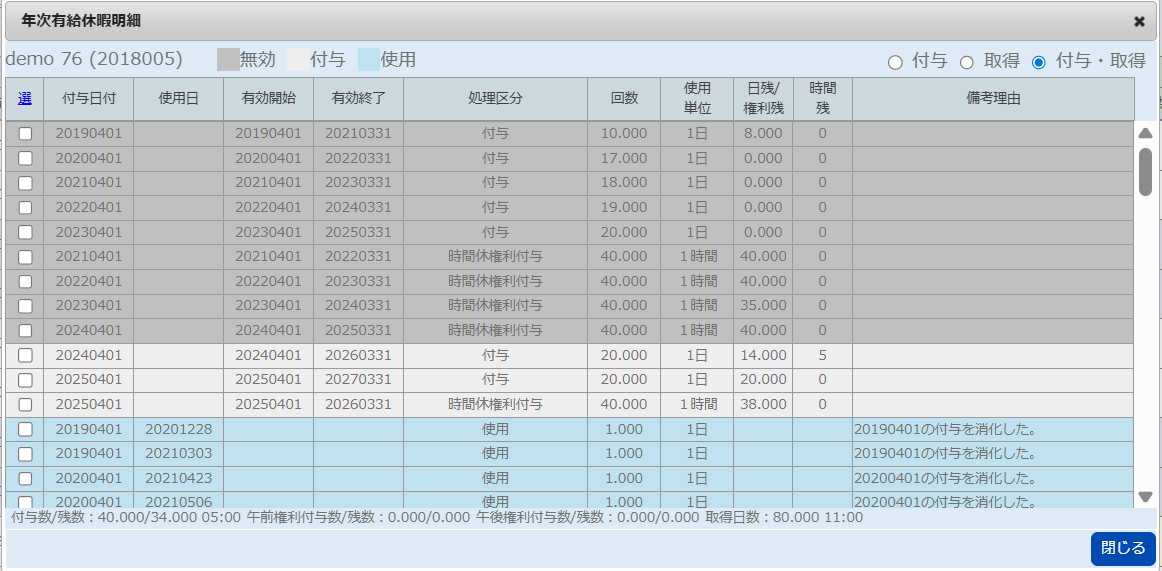Screen dimensions: 1162x571
Task: Select the 付与・取得 radio button
Action: (1038, 62)
